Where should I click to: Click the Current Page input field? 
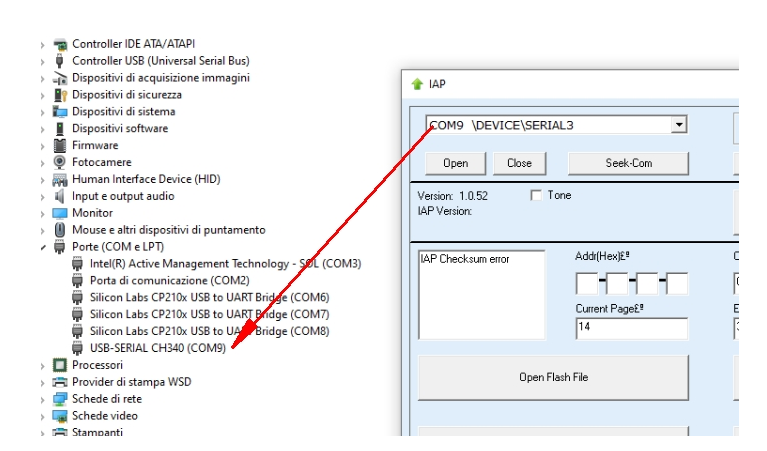(x=631, y=329)
